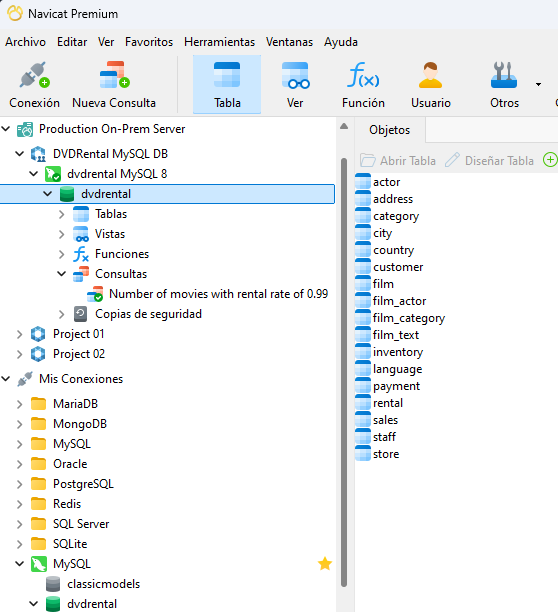The width and height of the screenshot is (558, 612).
Task: Click the Navicat Premium logo icon
Action: pos(14,13)
